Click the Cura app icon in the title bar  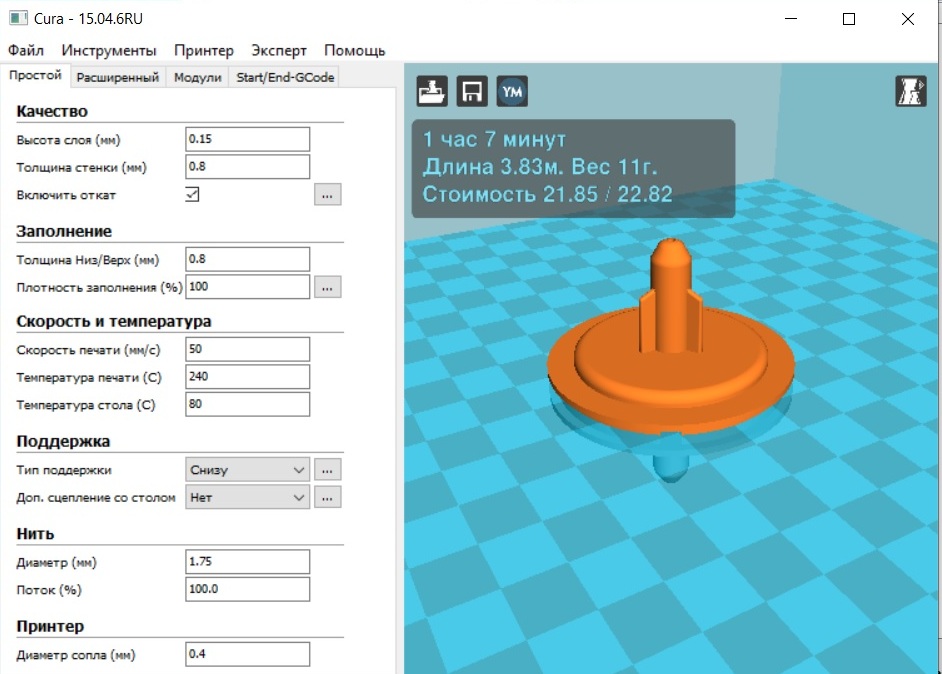coord(18,18)
